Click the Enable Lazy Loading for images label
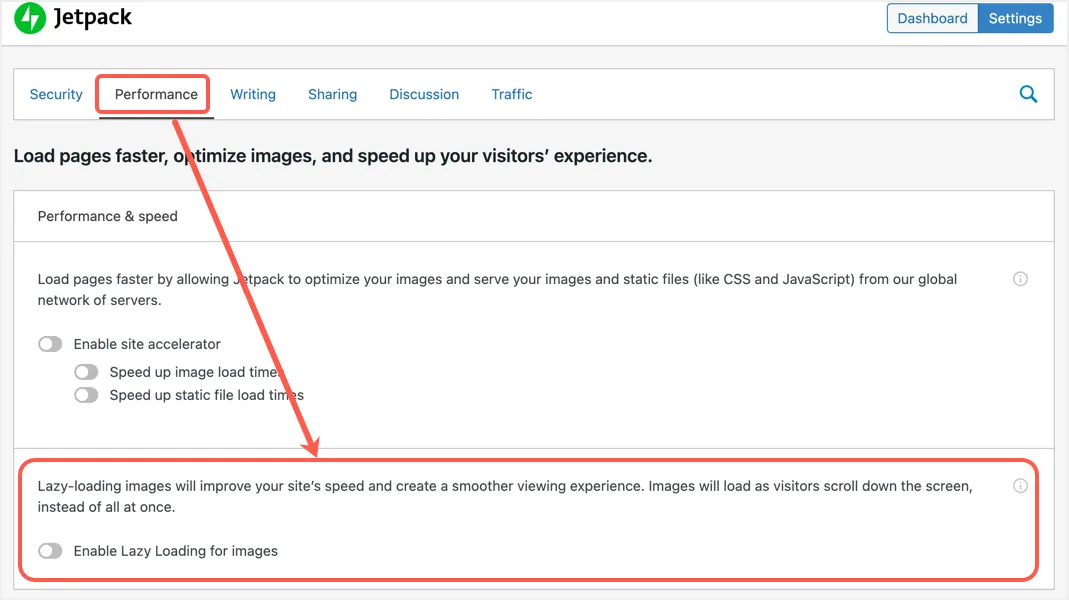This screenshot has height=600, width=1069. pyautogui.click(x=176, y=551)
